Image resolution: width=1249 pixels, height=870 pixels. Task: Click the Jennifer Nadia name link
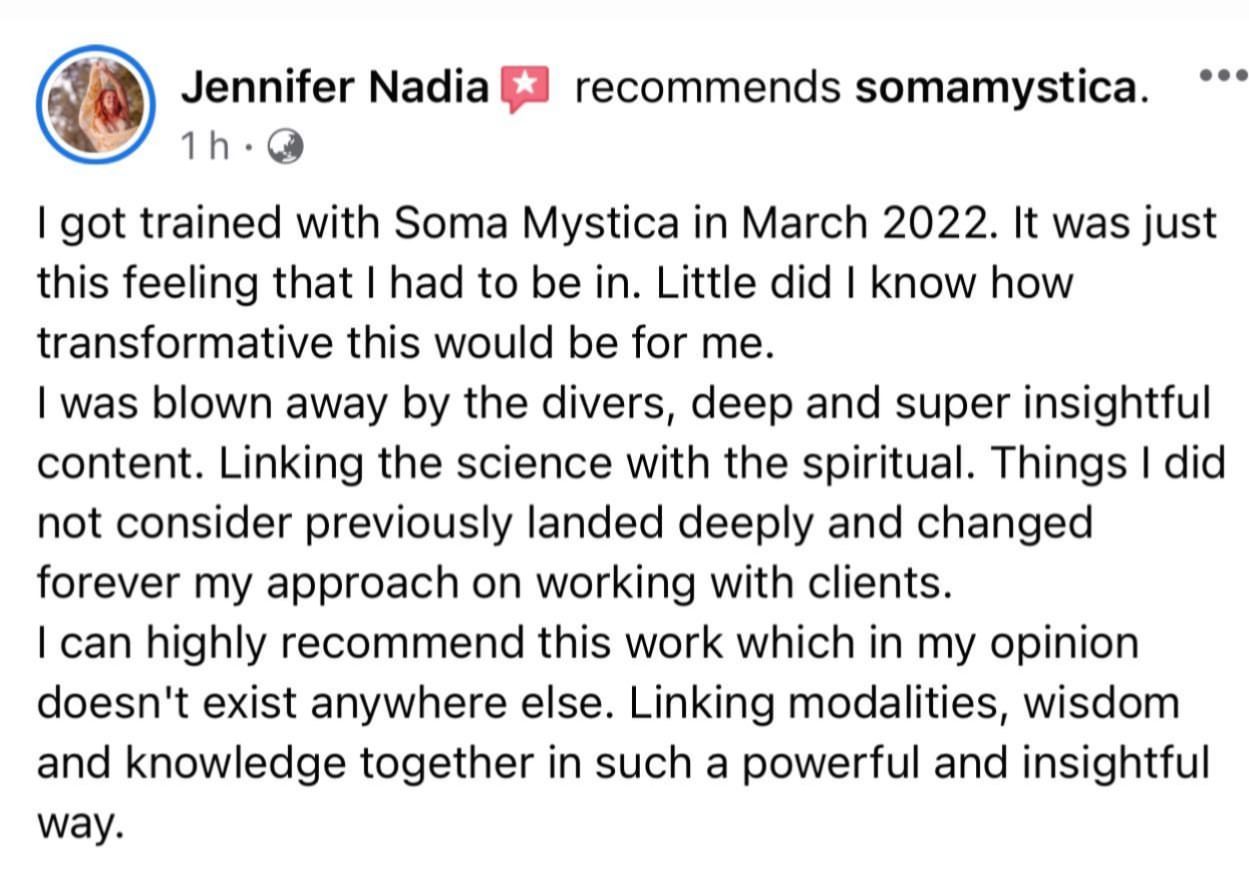tap(334, 90)
